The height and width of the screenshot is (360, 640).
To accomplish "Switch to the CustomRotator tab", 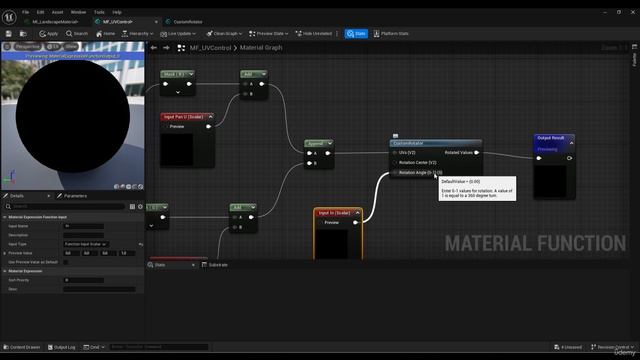I will [x=188, y=22].
